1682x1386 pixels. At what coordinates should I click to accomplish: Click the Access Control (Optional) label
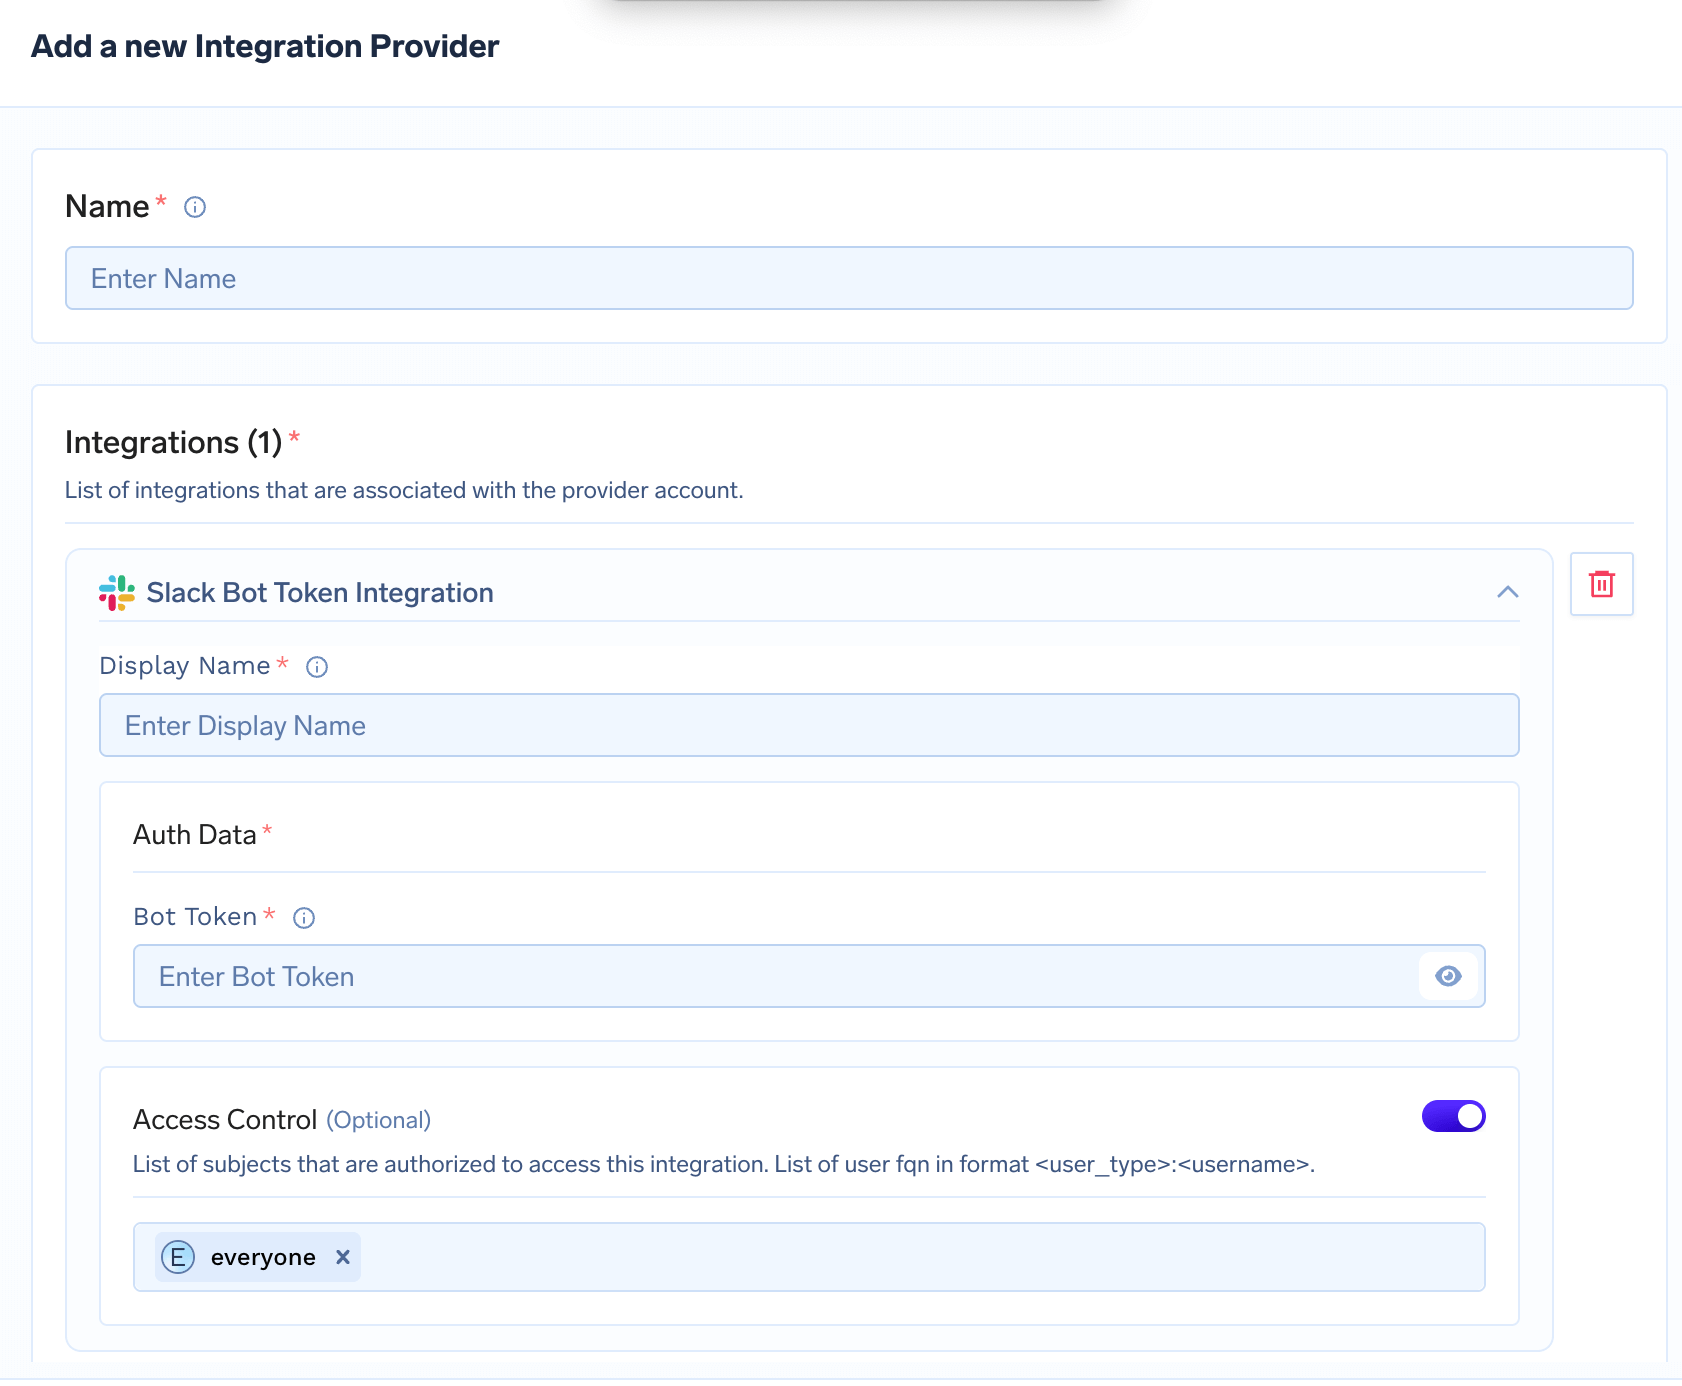click(x=282, y=1120)
